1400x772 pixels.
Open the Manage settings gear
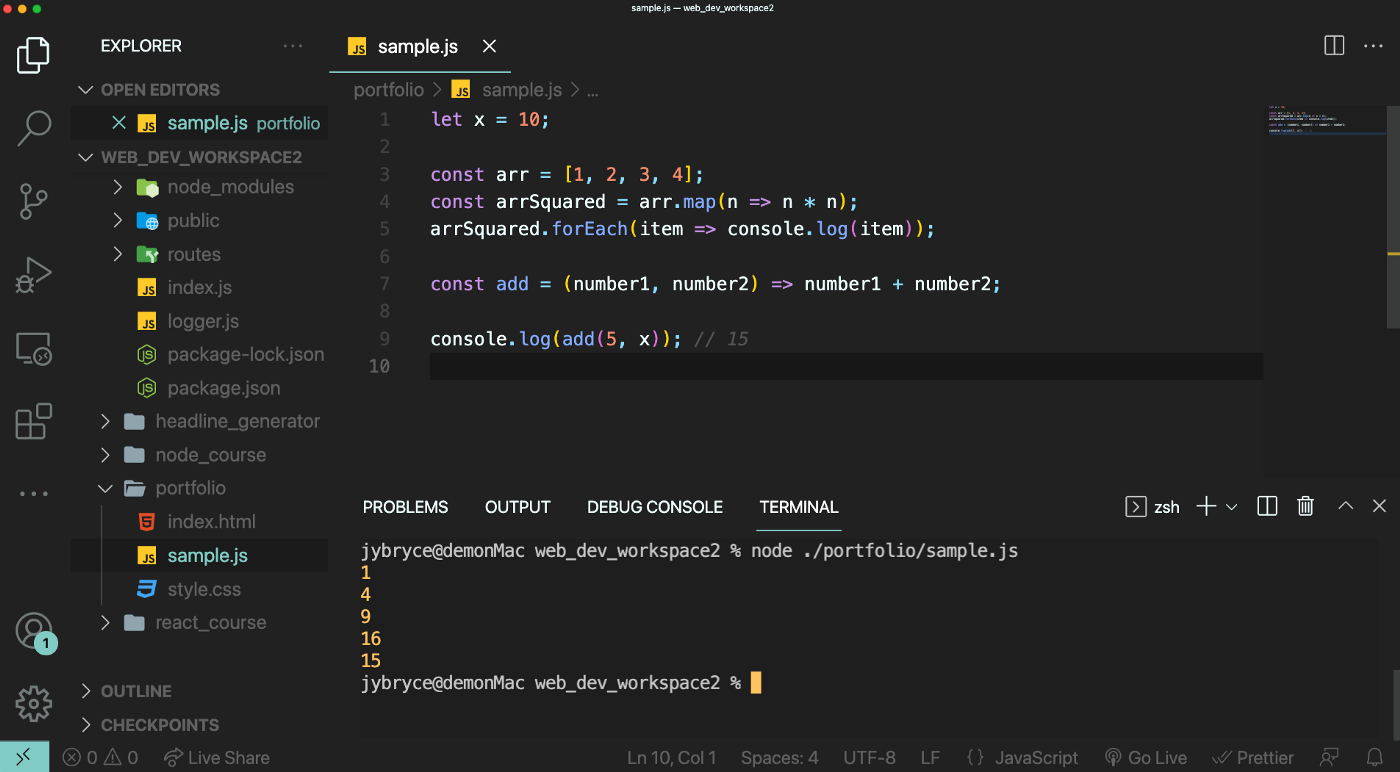point(33,703)
